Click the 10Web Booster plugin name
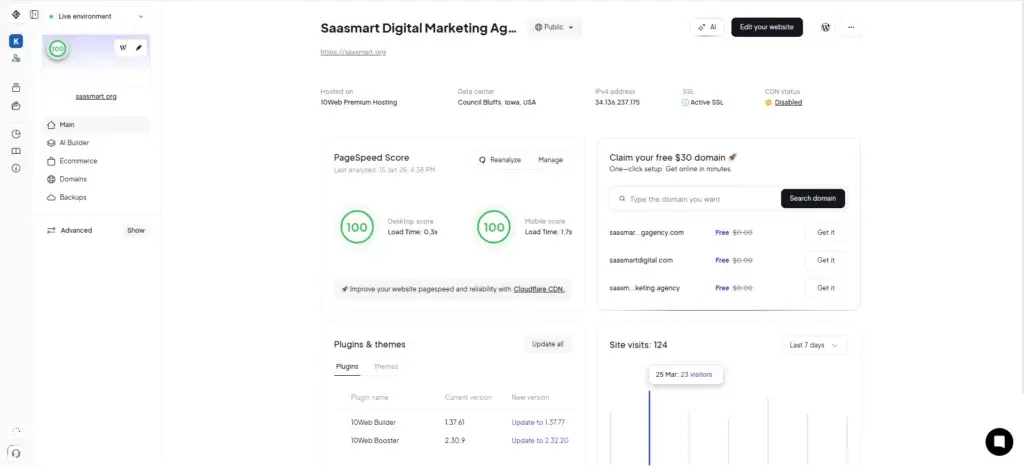1024x467 pixels. 375,441
